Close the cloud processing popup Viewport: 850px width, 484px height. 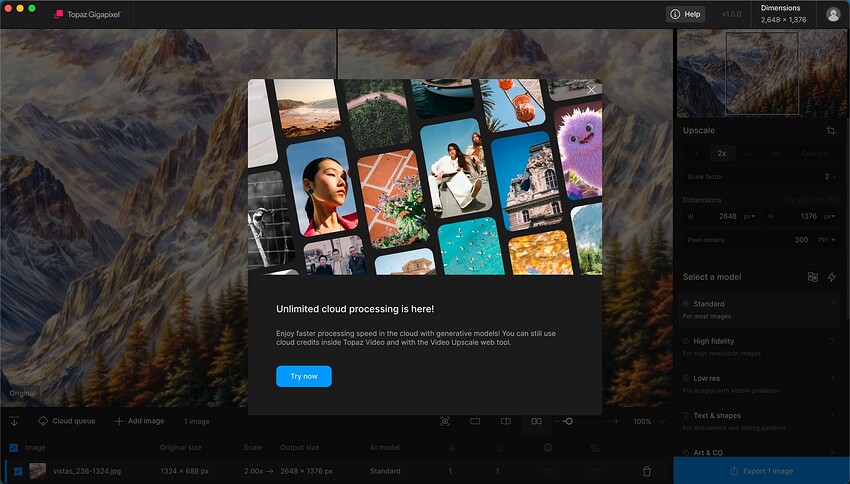pyautogui.click(x=591, y=90)
